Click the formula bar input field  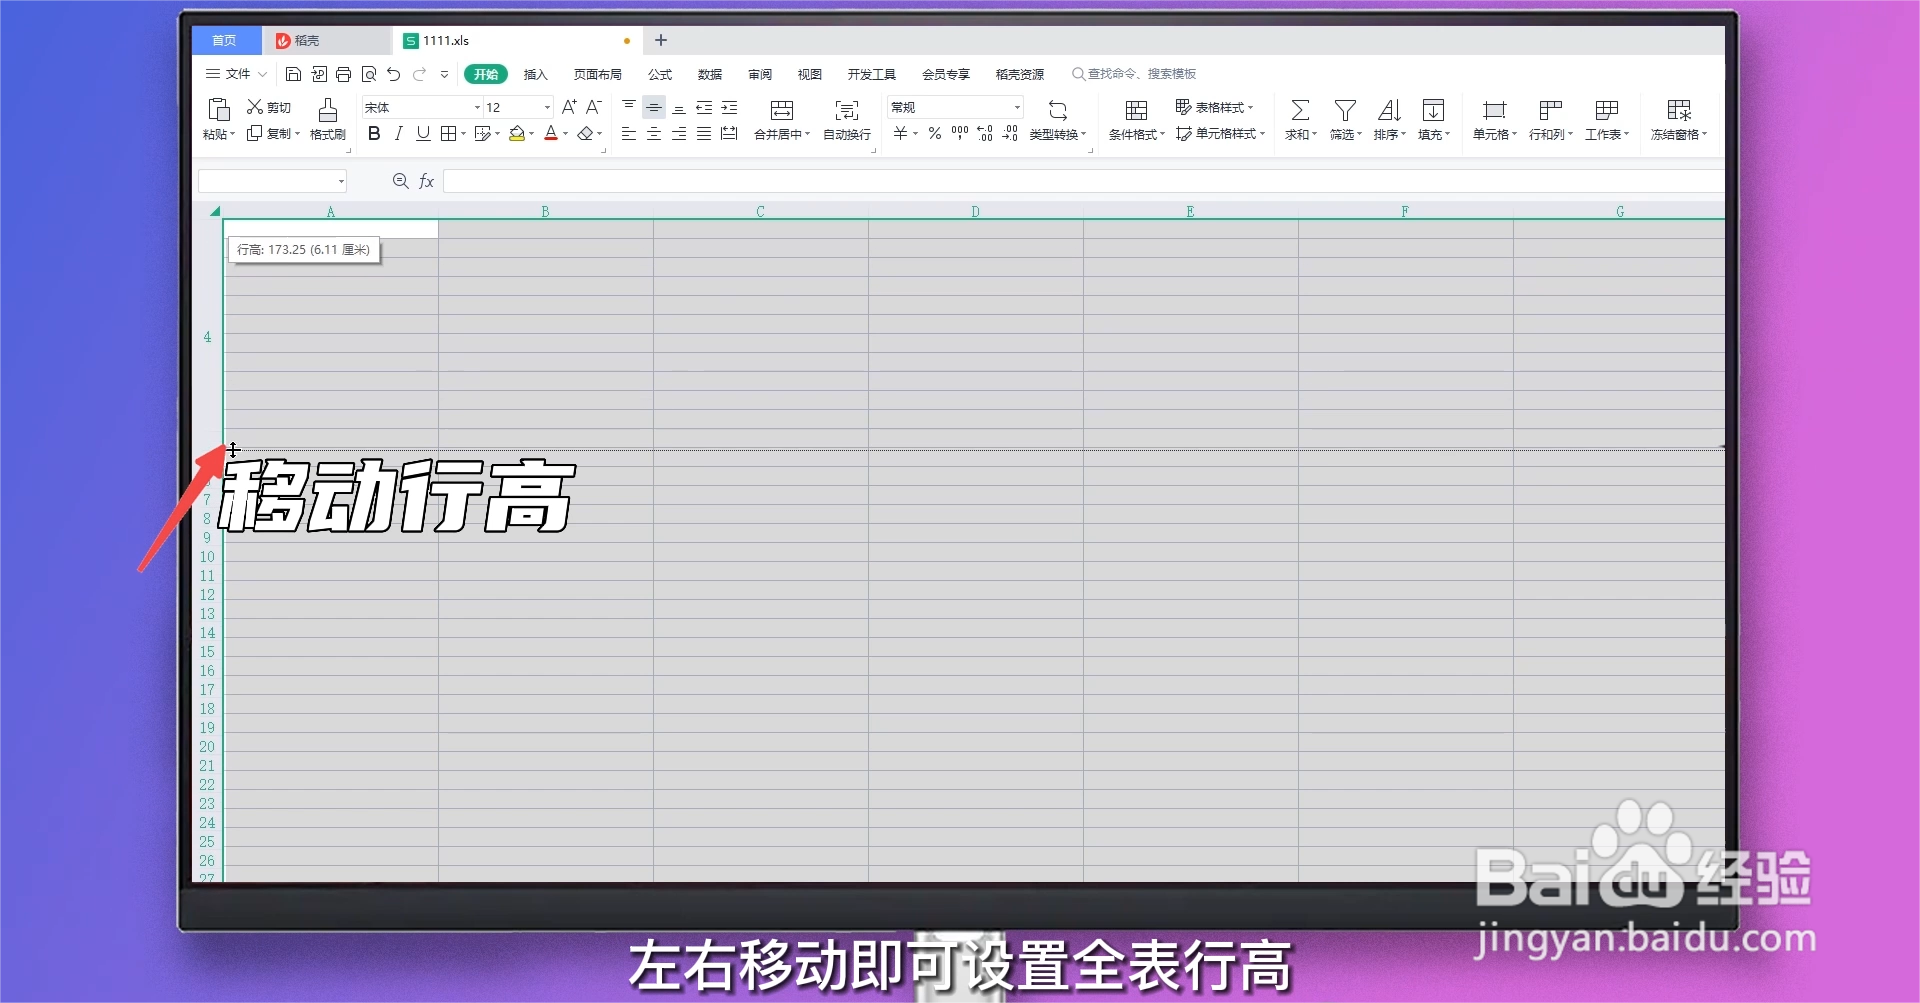click(1084, 181)
